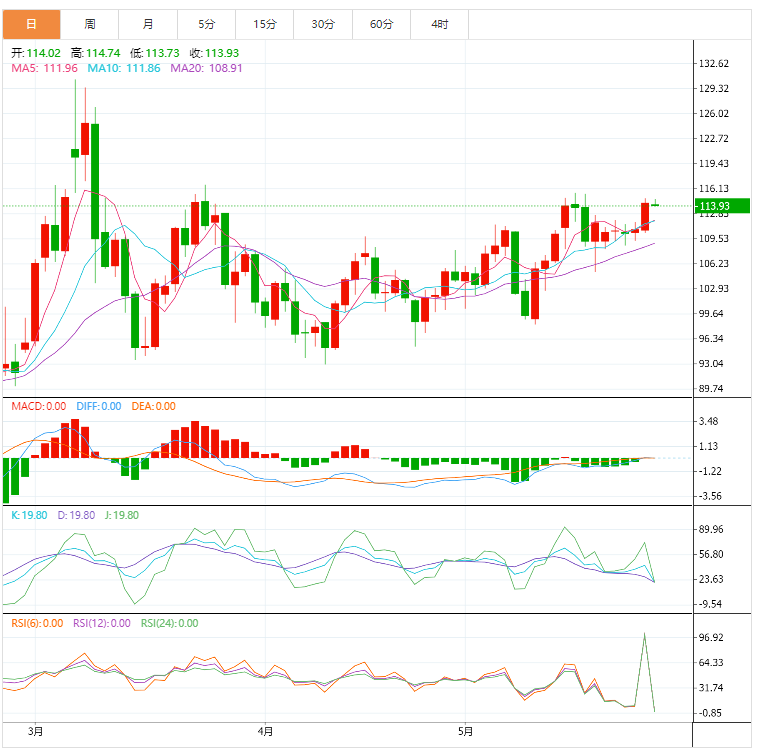Click the MACD: 0.00 label
The image size is (759, 756).
point(39,407)
